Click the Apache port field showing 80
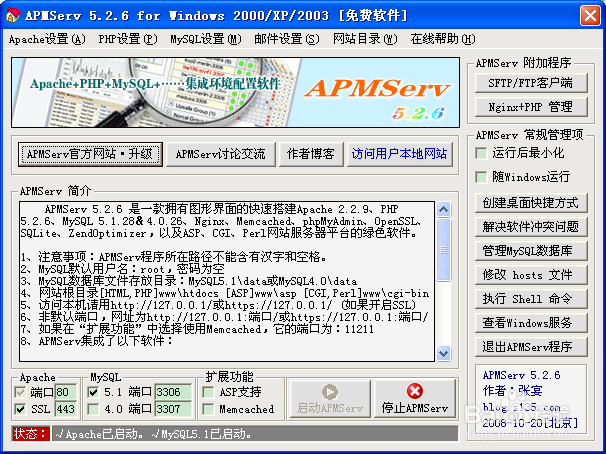606x454 pixels. (66, 392)
